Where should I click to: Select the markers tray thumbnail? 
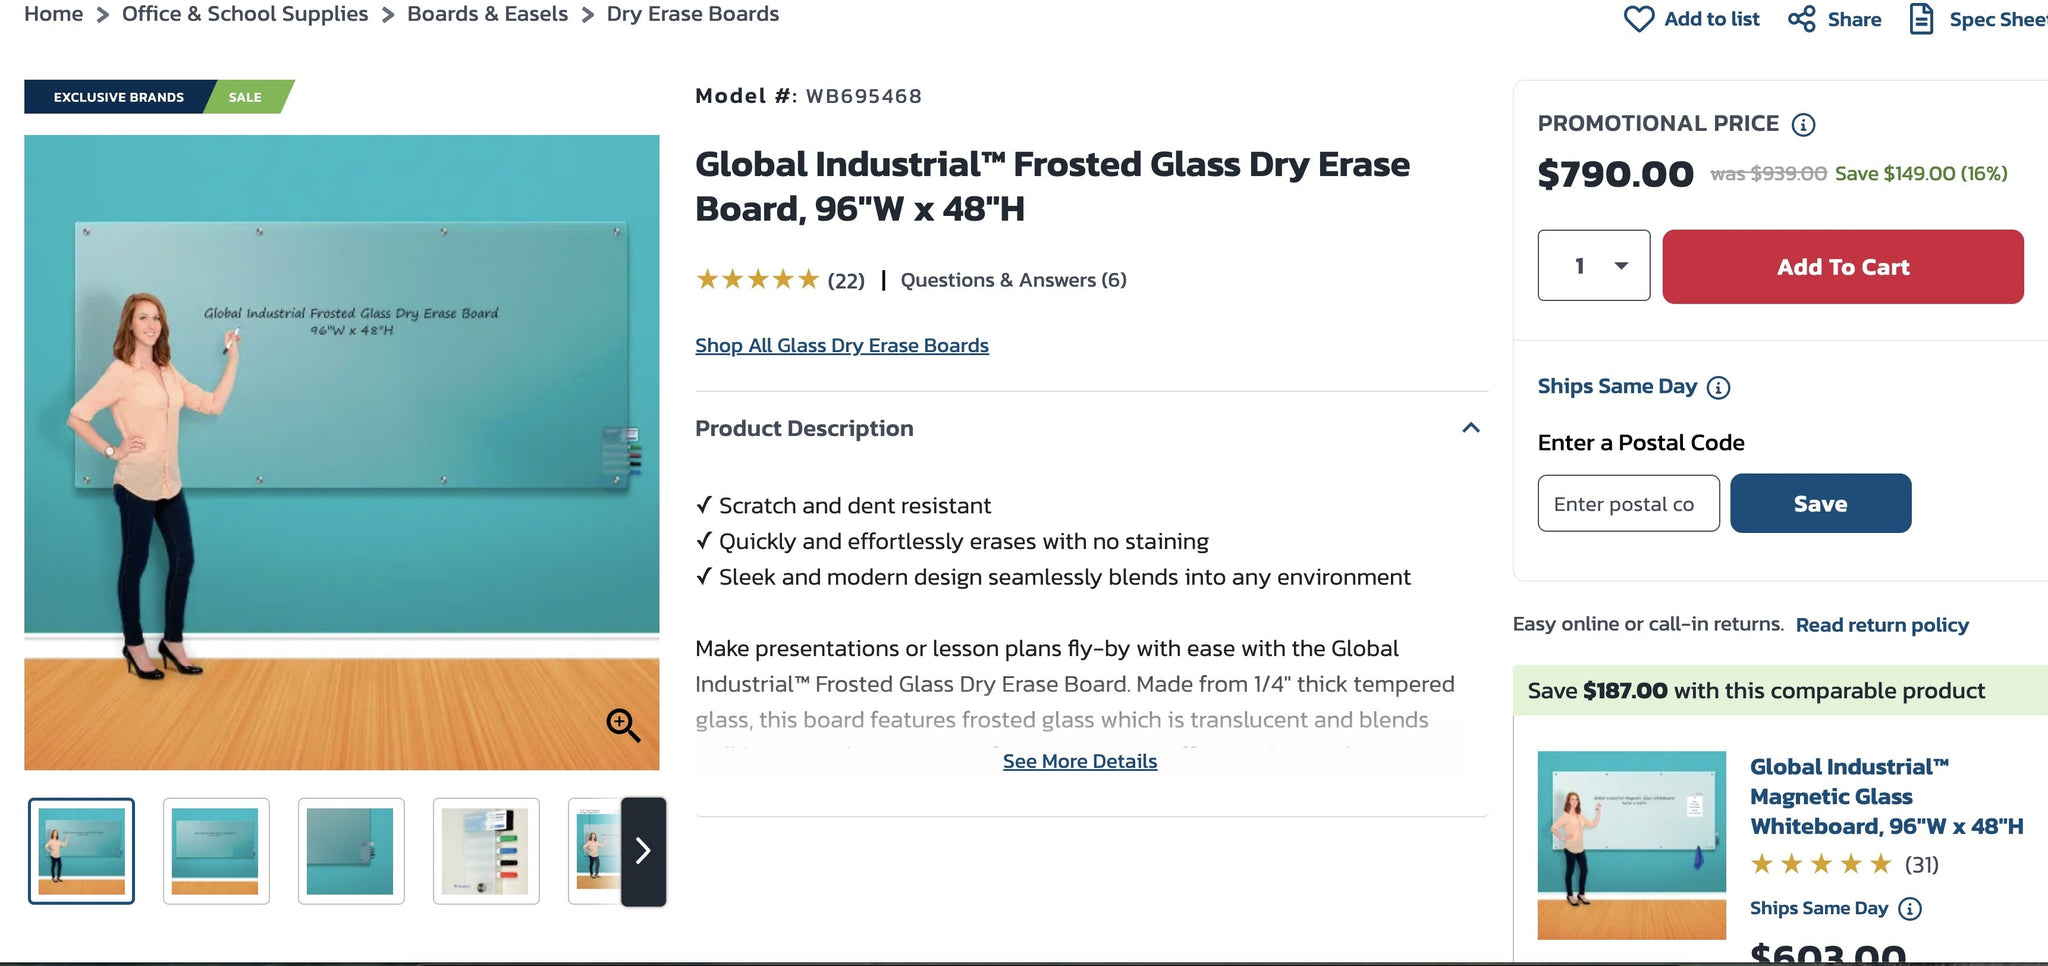pos(486,851)
